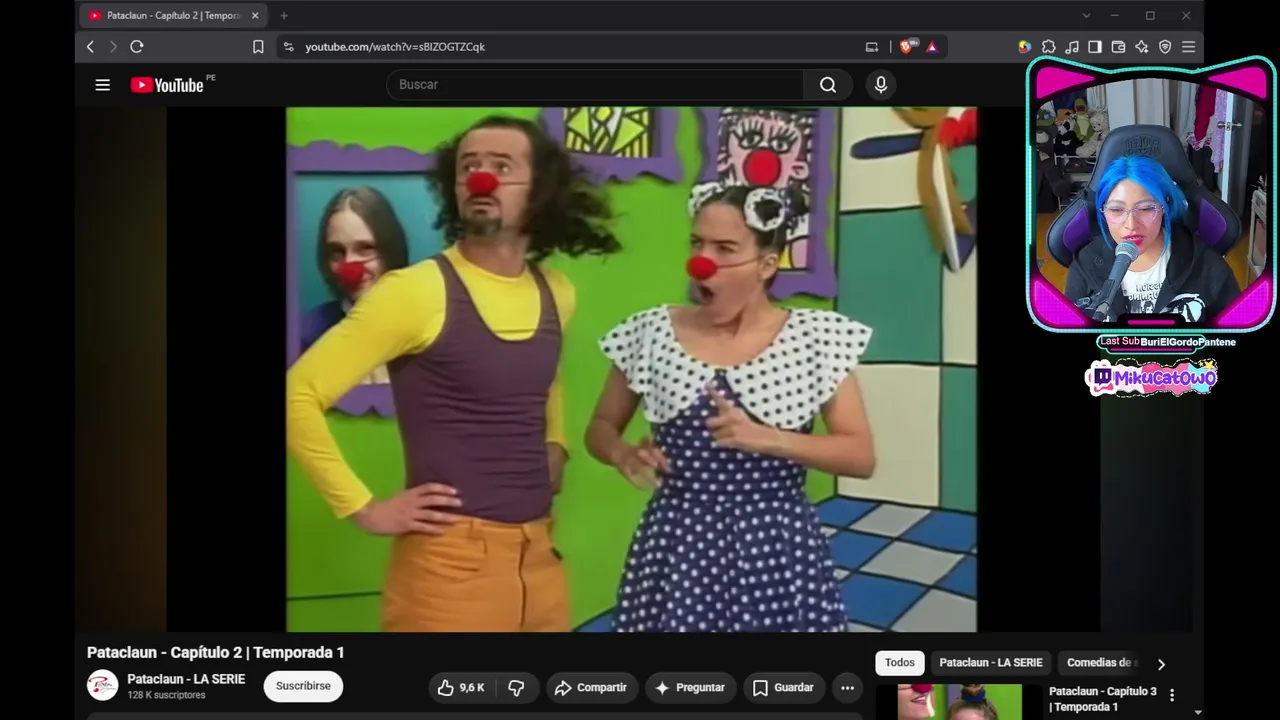The height and width of the screenshot is (720, 1280).
Task: Open the Pataclaun - LA SERIE channel name
Action: point(186,679)
